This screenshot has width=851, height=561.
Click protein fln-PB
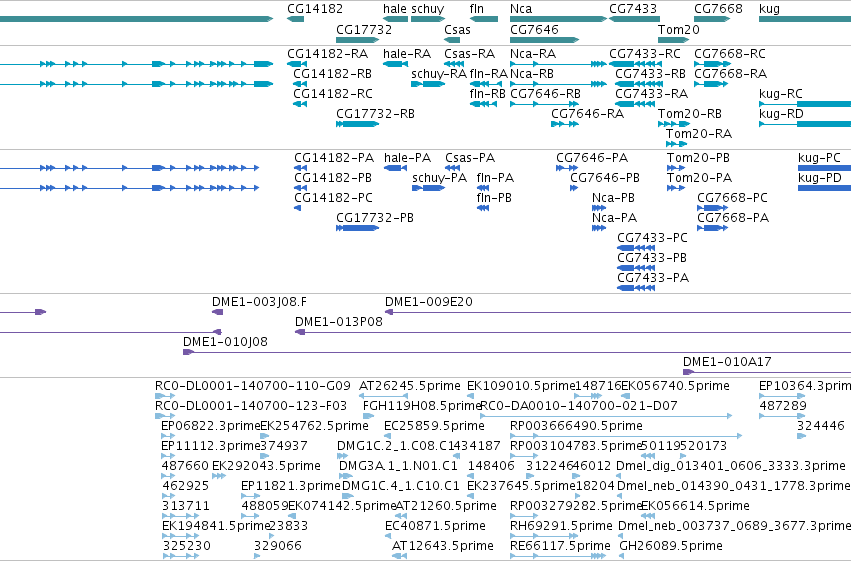coord(494,198)
